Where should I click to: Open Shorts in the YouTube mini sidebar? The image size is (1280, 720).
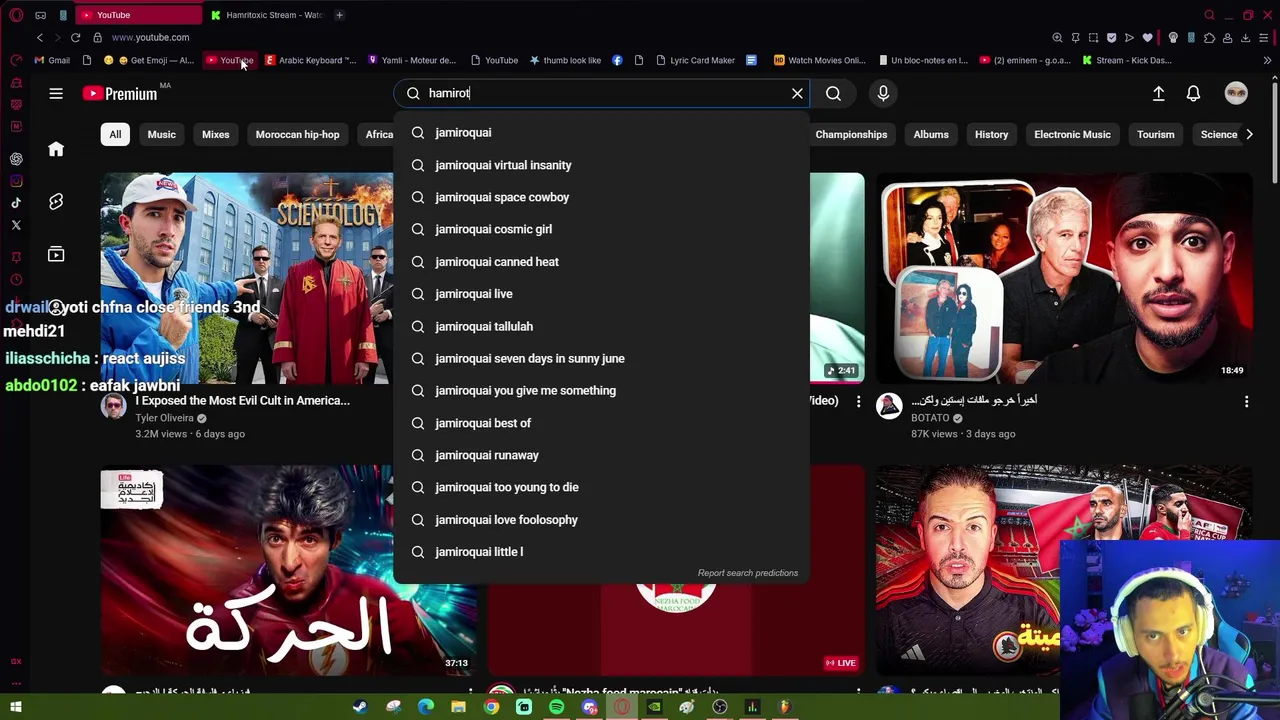pyautogui.click(x=56, y=202)
